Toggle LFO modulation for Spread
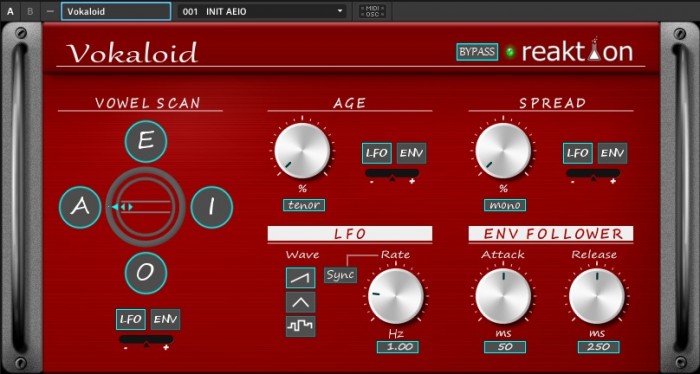Viewport: 700px width, 374px height. coord(578,154)
